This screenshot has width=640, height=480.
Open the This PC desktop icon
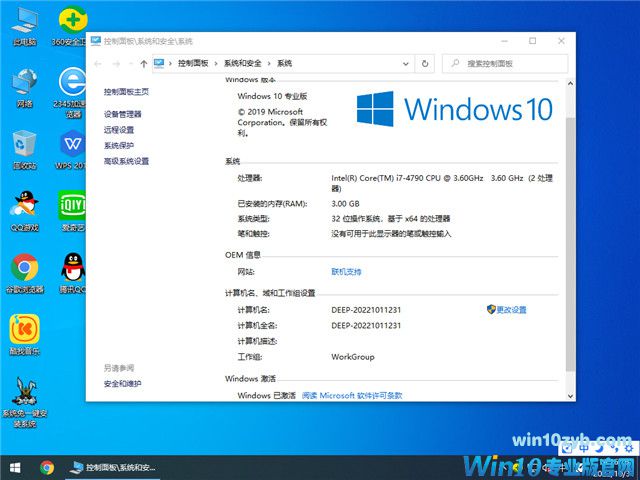pos(25,26)
